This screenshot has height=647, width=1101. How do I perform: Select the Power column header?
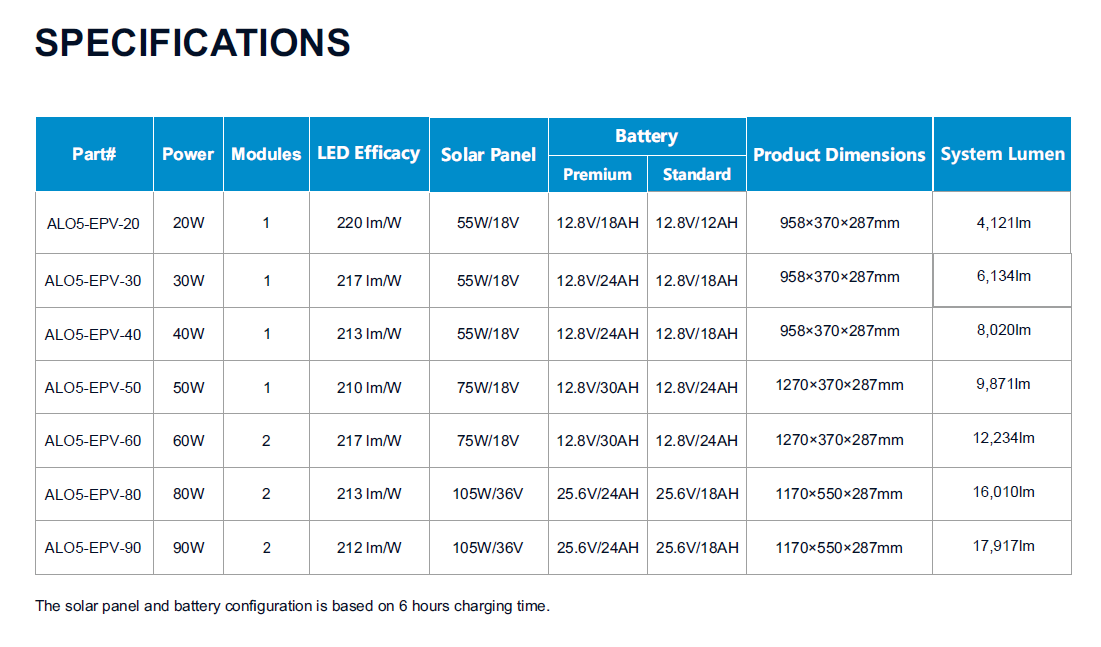tap(188, 154)
